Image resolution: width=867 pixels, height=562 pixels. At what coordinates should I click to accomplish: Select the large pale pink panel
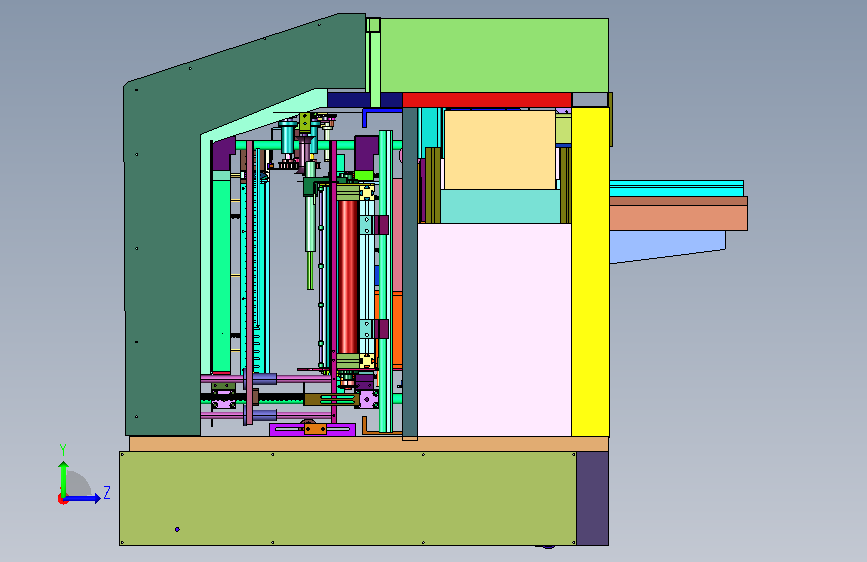[494, 330]
